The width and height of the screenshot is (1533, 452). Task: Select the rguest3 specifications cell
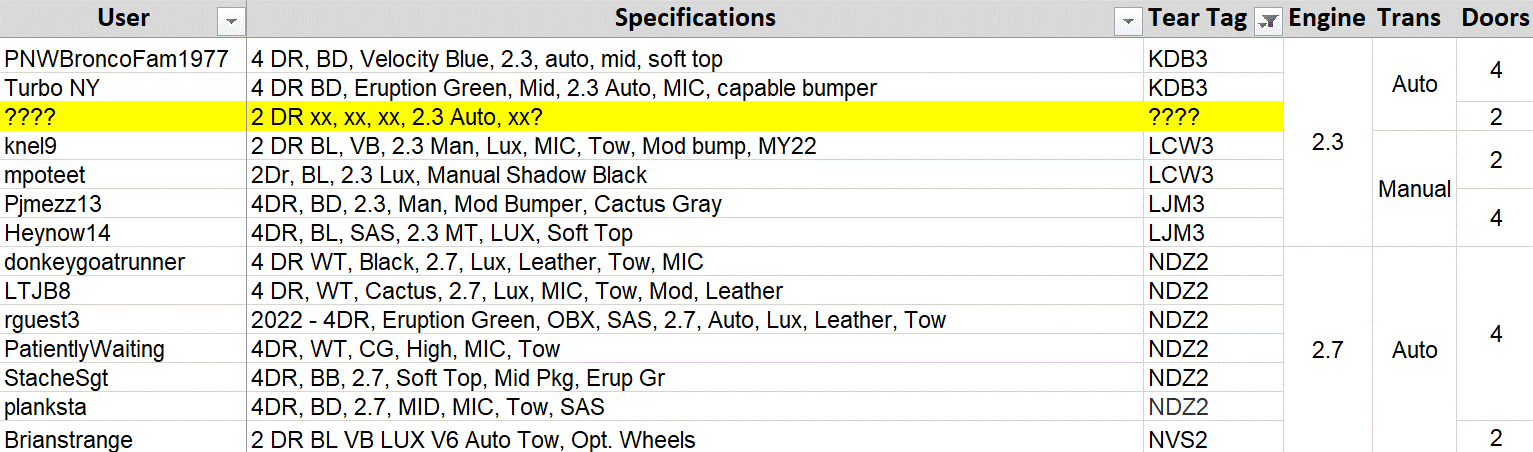click(x=695, y=320)
